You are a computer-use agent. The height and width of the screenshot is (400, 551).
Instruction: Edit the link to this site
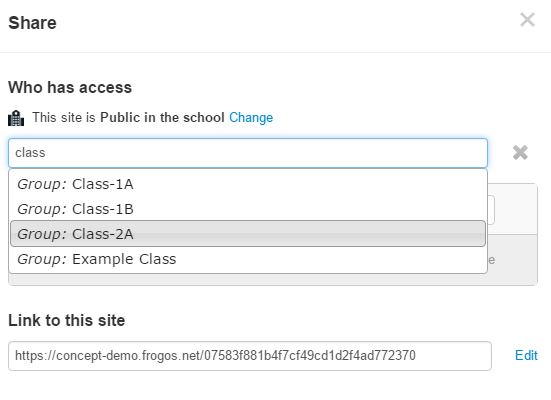click(526, 355)
